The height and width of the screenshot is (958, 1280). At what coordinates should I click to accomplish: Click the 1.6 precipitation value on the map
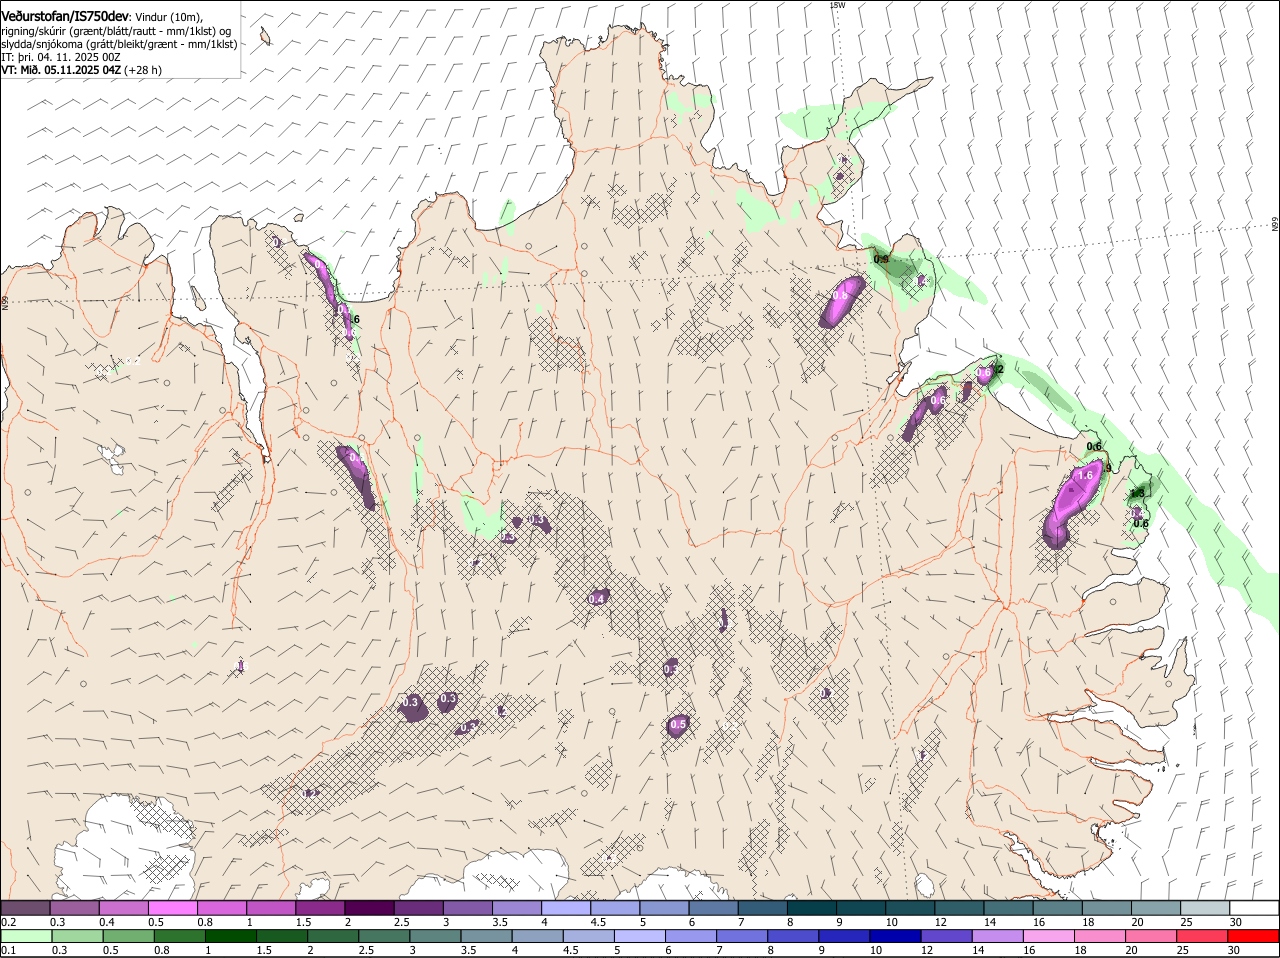pyautogui.click(x=1084, y=476)
